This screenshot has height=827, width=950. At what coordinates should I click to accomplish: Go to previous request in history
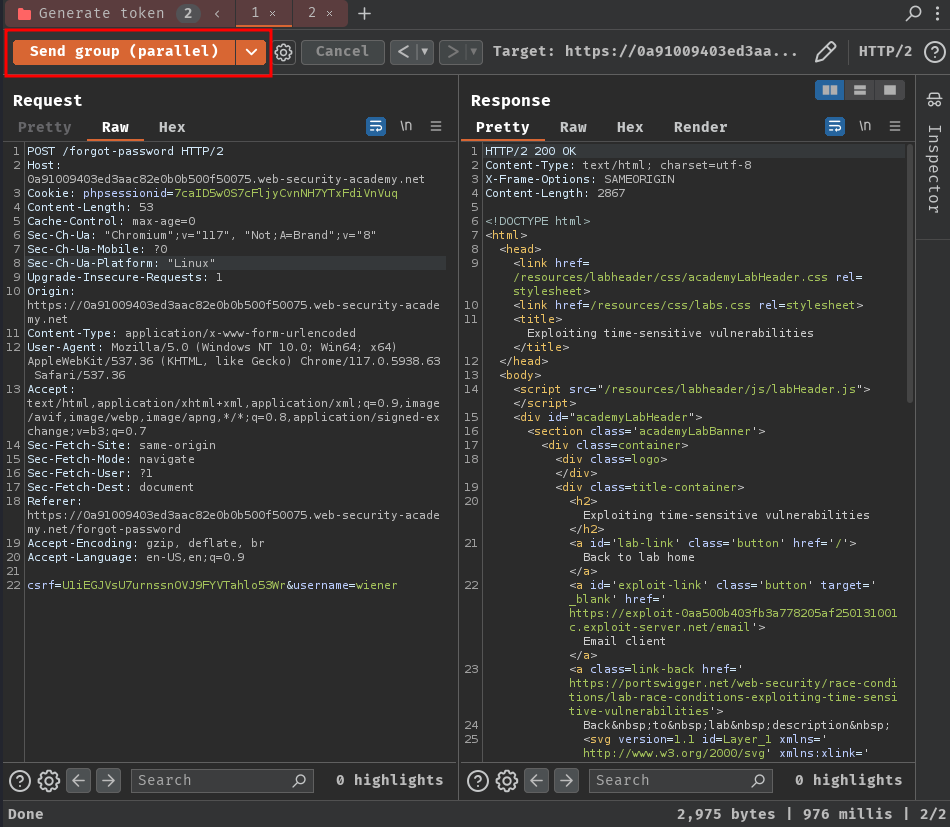tap(403, 52)
